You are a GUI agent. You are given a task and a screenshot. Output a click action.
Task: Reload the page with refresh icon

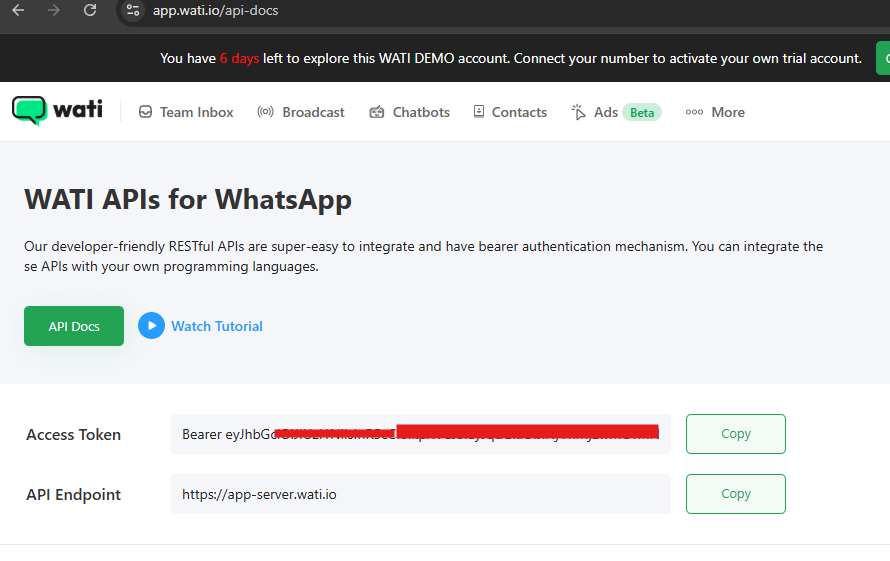(90, 10)
